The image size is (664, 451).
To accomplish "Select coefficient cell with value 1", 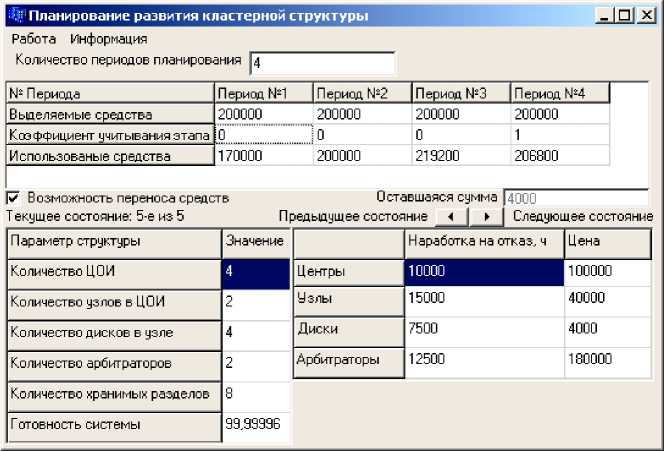I will pyautogui.click(x=560, y=135).
